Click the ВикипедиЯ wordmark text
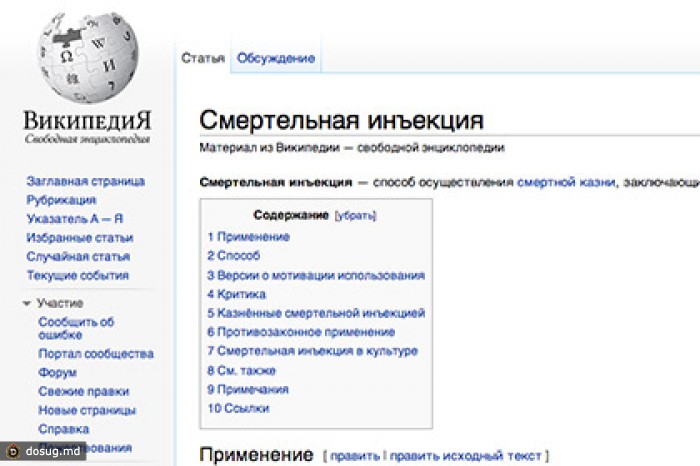 [x=88, y=121]
